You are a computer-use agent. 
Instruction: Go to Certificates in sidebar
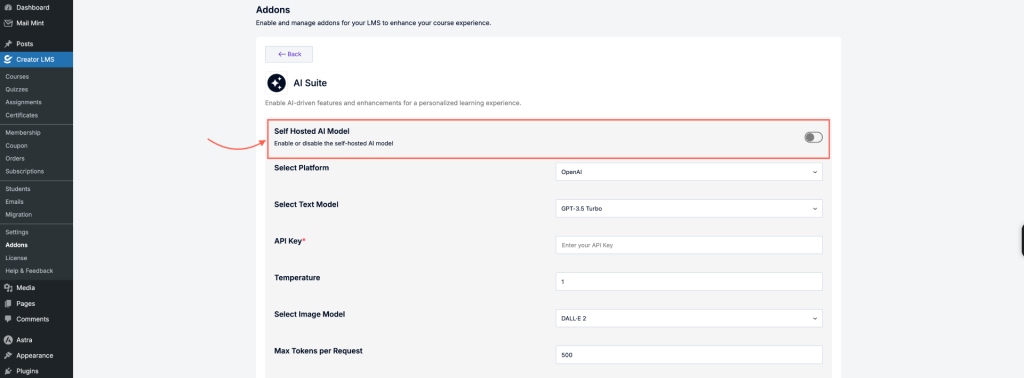[22, 115]
